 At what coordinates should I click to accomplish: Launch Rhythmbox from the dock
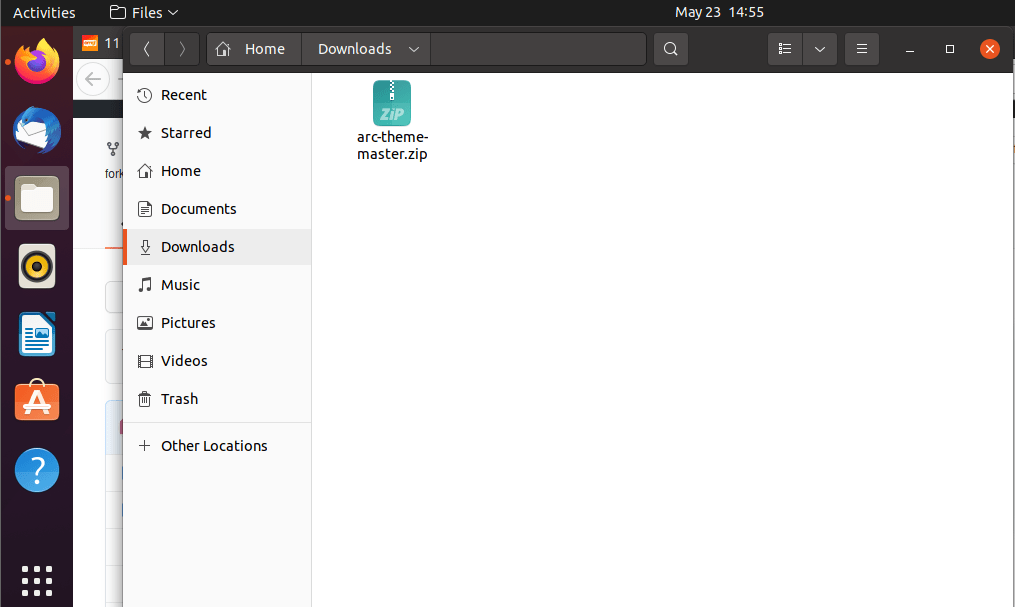(37, 266)
